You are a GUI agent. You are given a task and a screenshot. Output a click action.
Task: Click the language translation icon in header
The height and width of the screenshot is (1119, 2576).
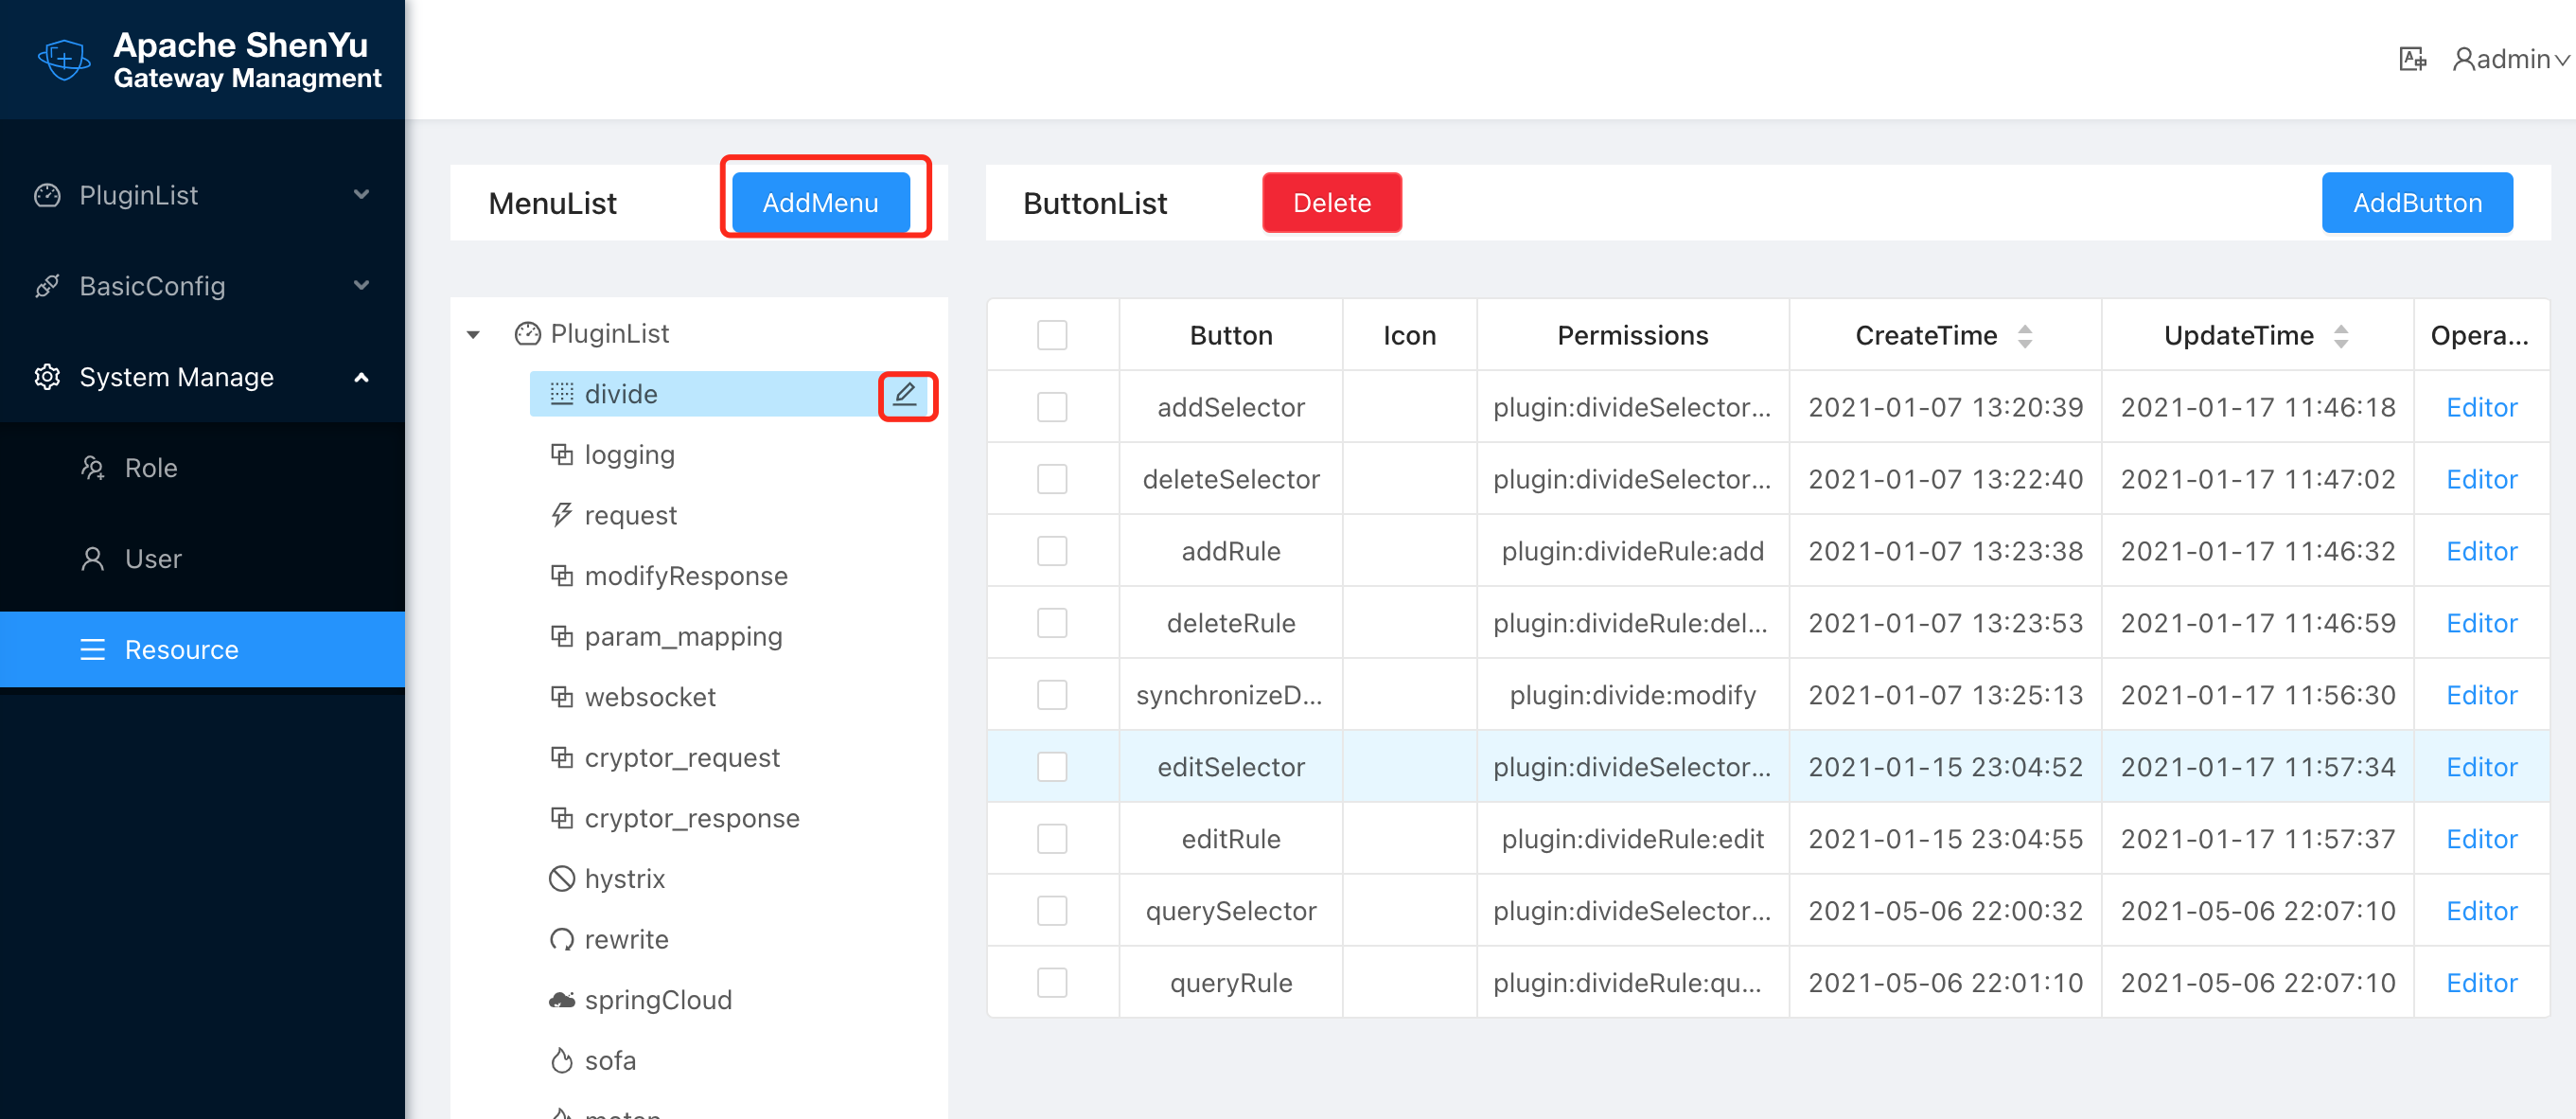coord(2411,59)
